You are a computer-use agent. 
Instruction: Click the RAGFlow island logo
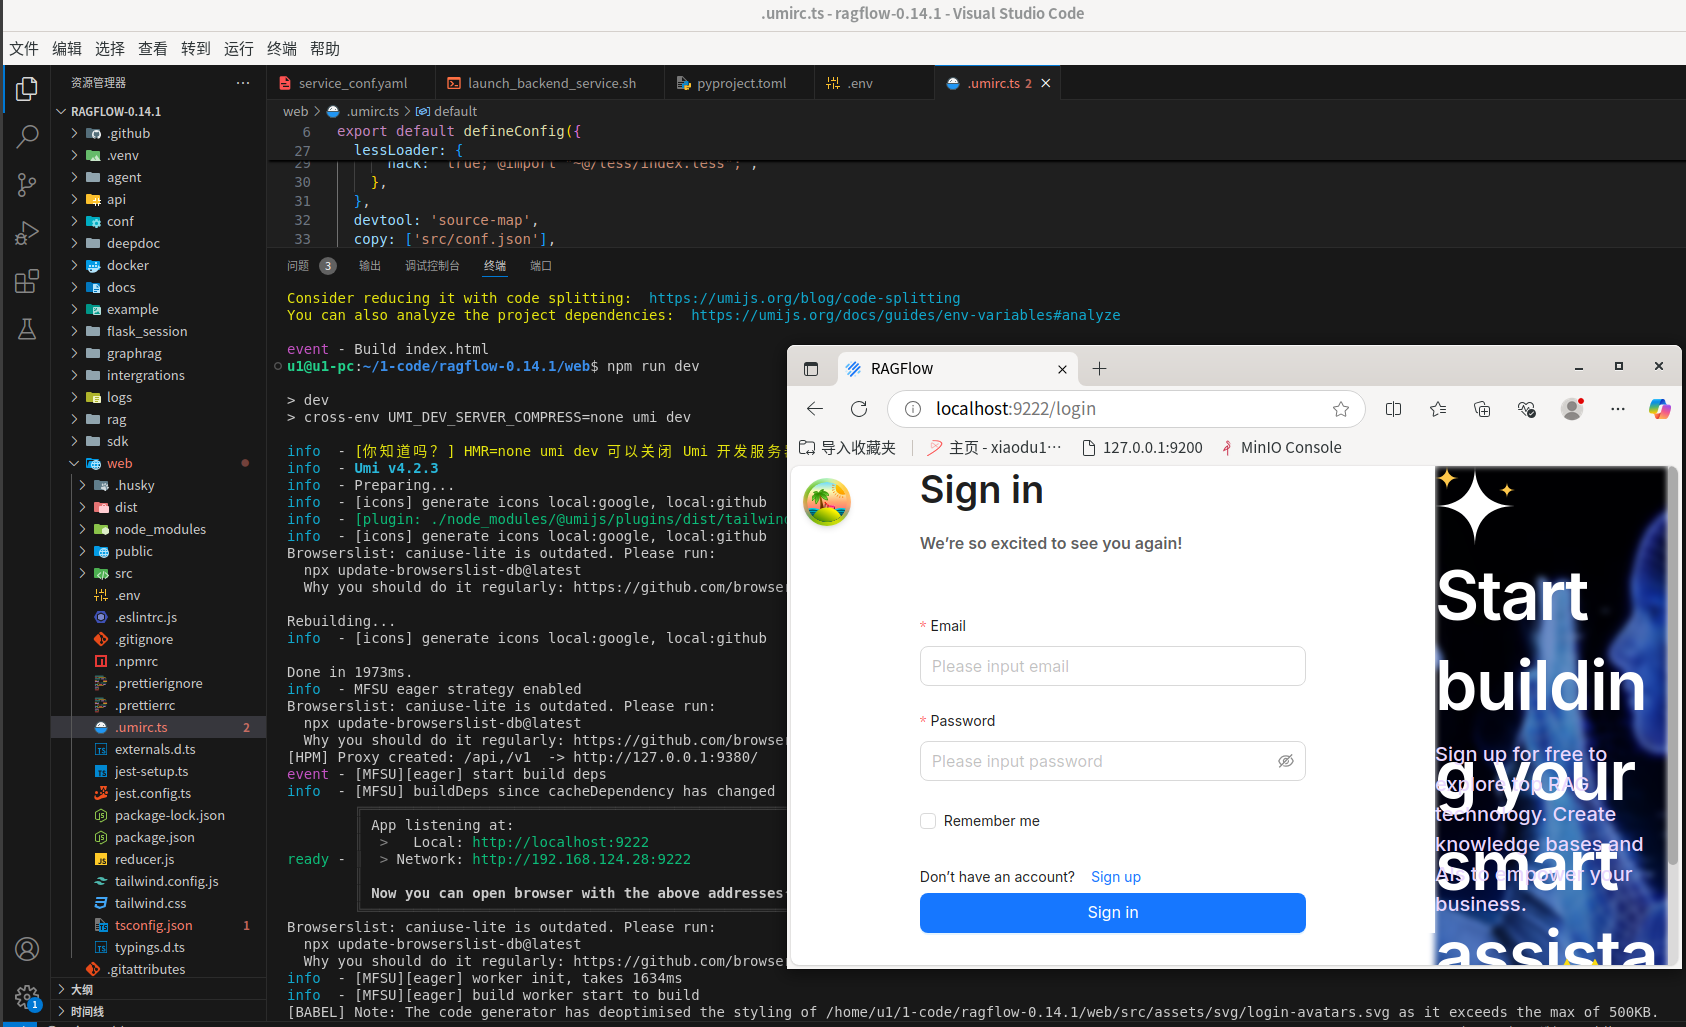827,502
